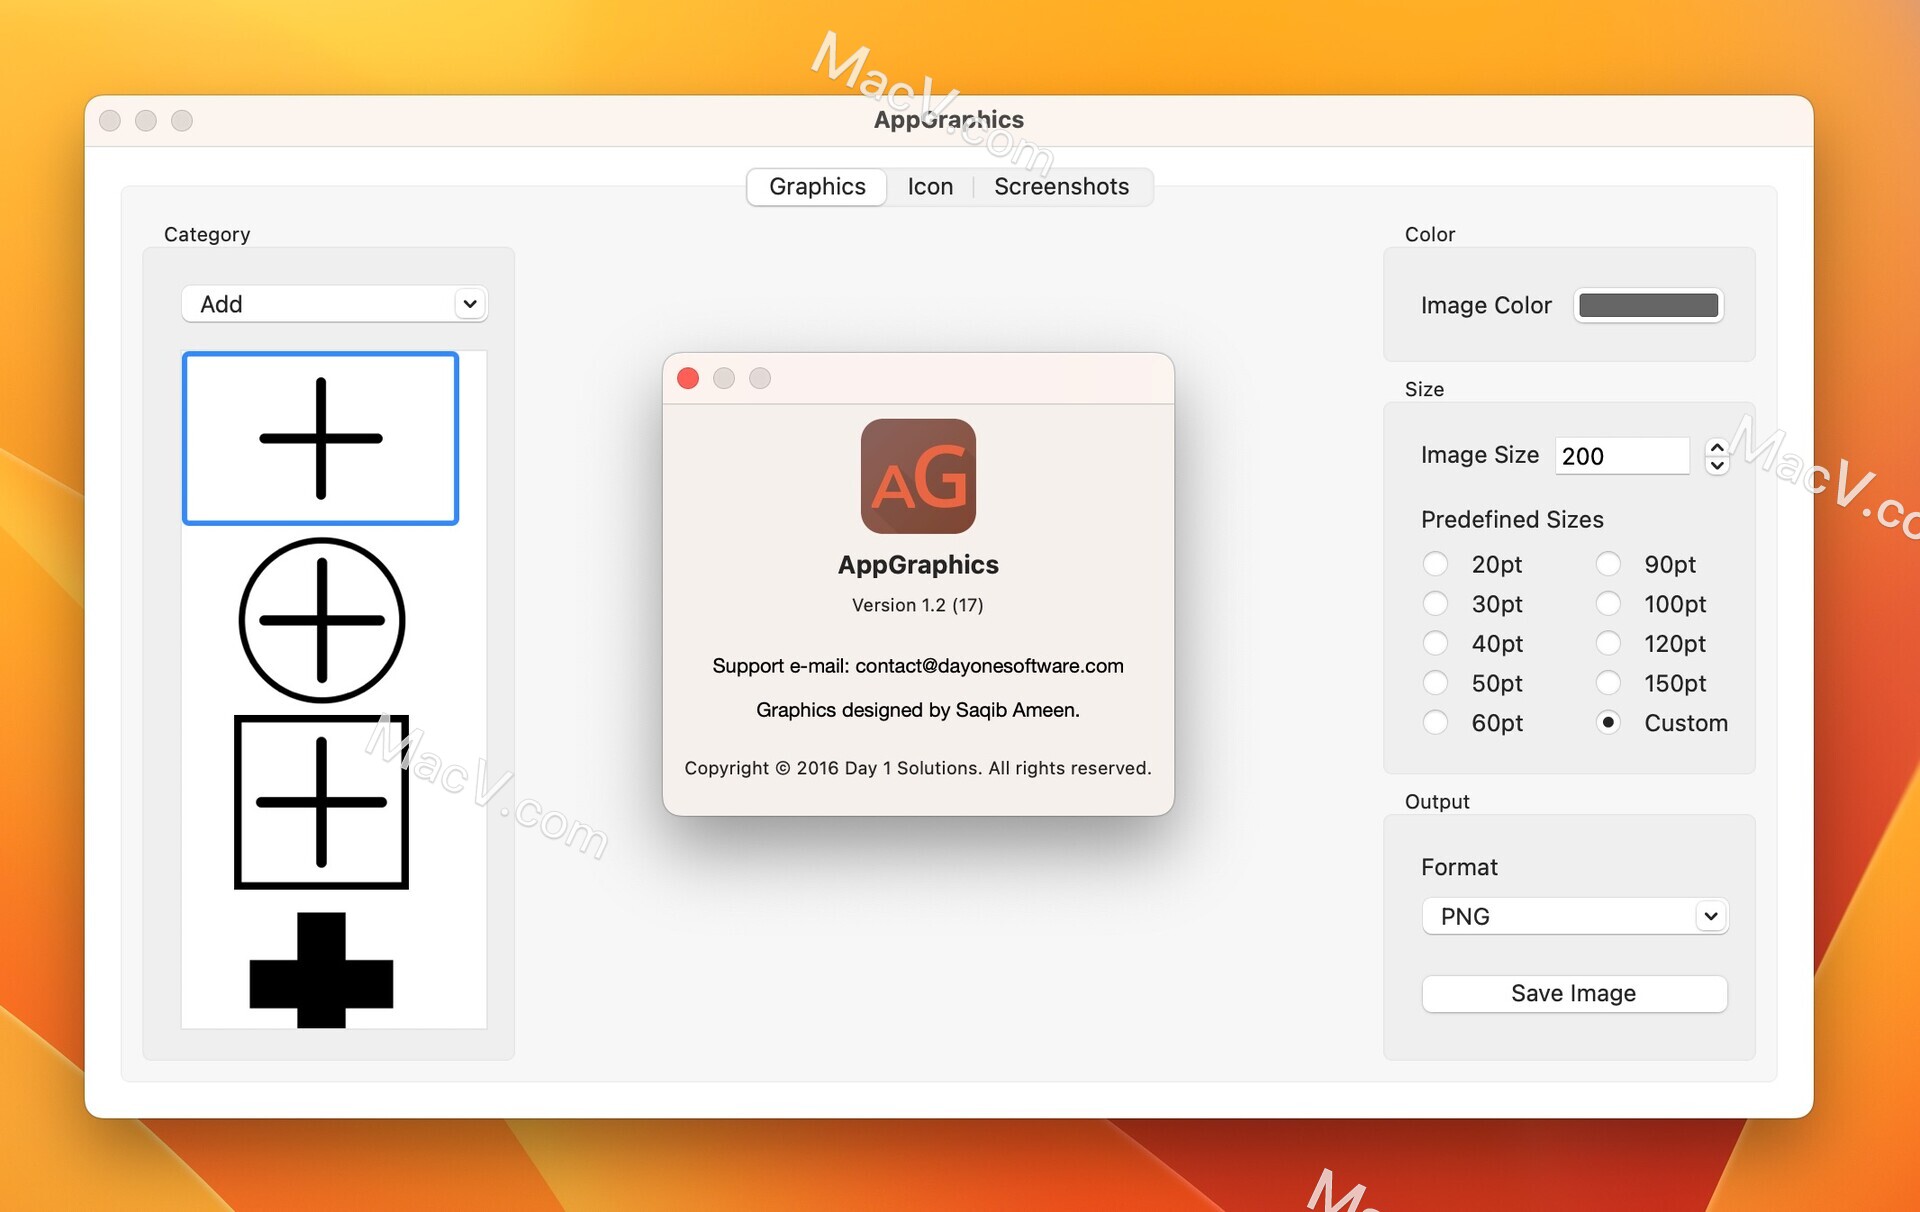Click the Graphics designed by Saqib Ameen line
This screenshot has width=1920, height=1212.
point(918,710)
